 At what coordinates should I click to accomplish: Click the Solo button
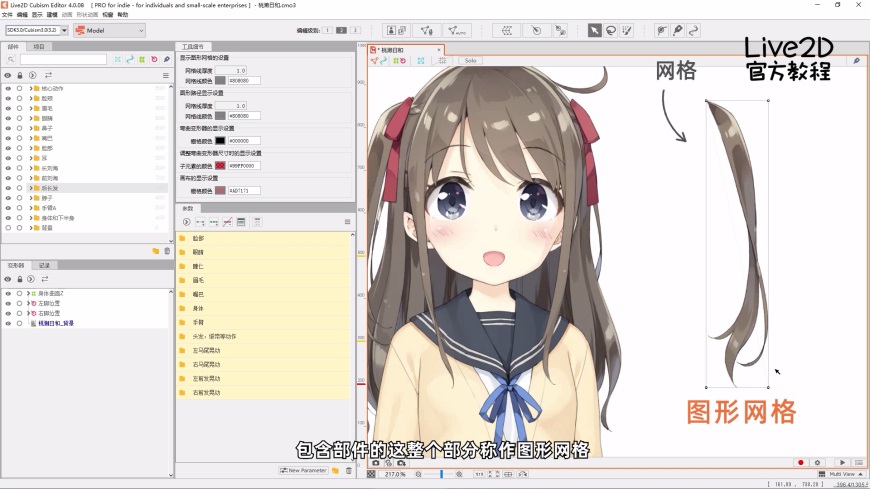coord(471,61)
